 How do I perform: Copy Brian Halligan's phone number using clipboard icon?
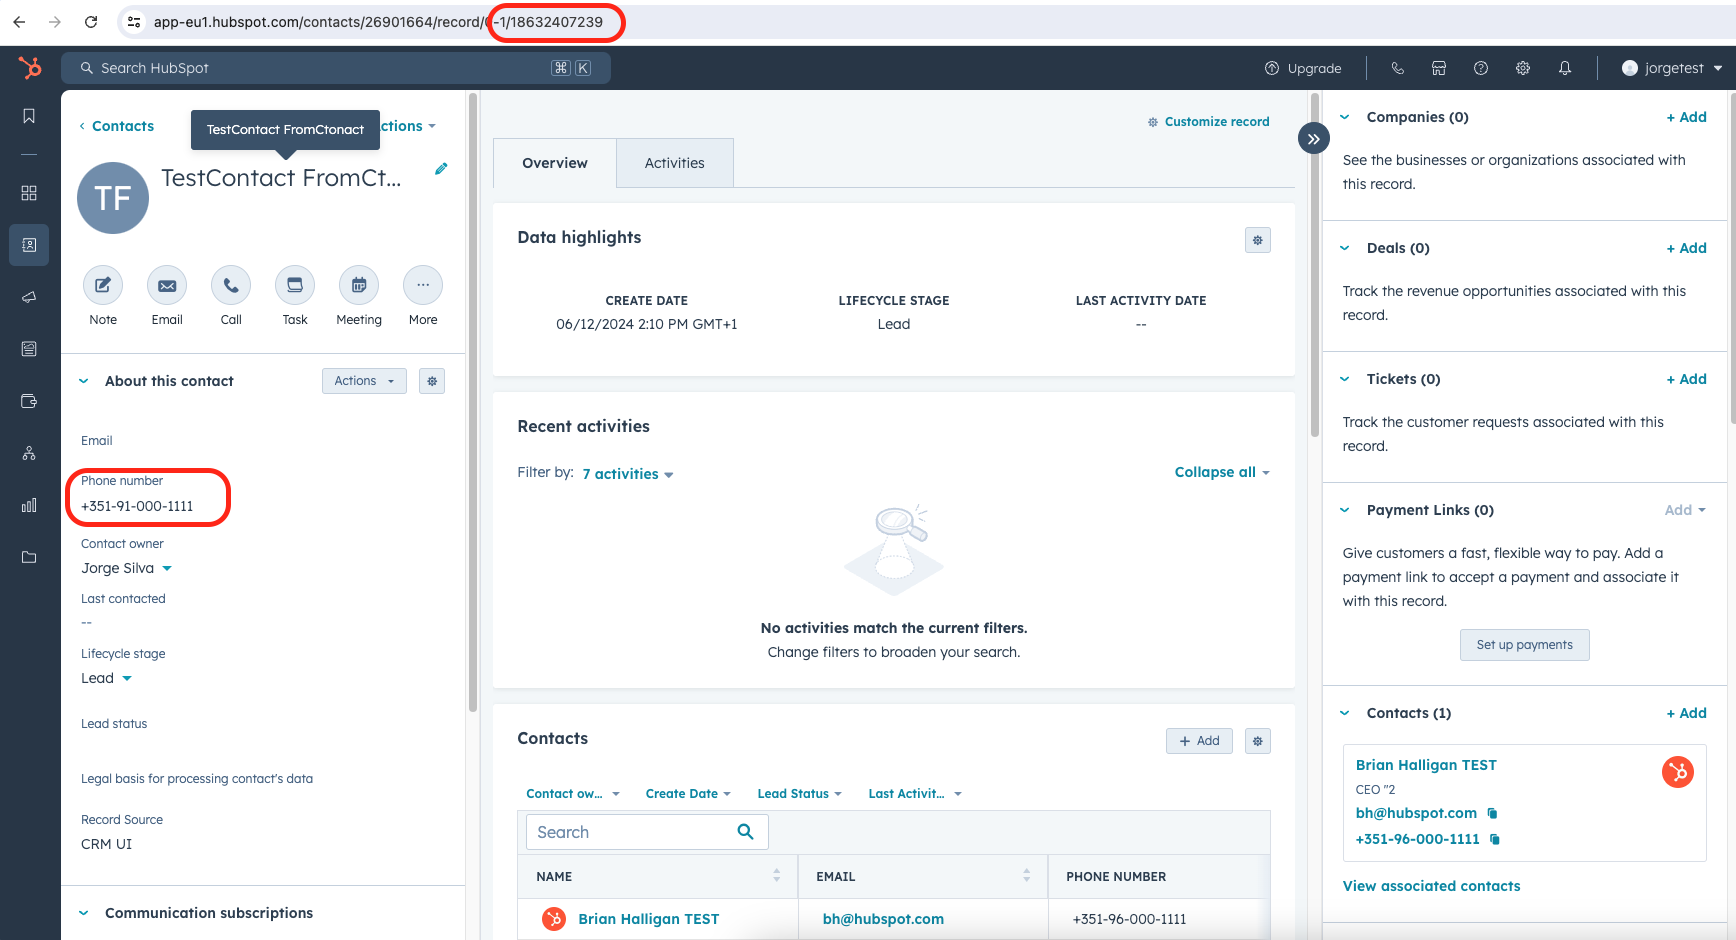pos(1494,839)
